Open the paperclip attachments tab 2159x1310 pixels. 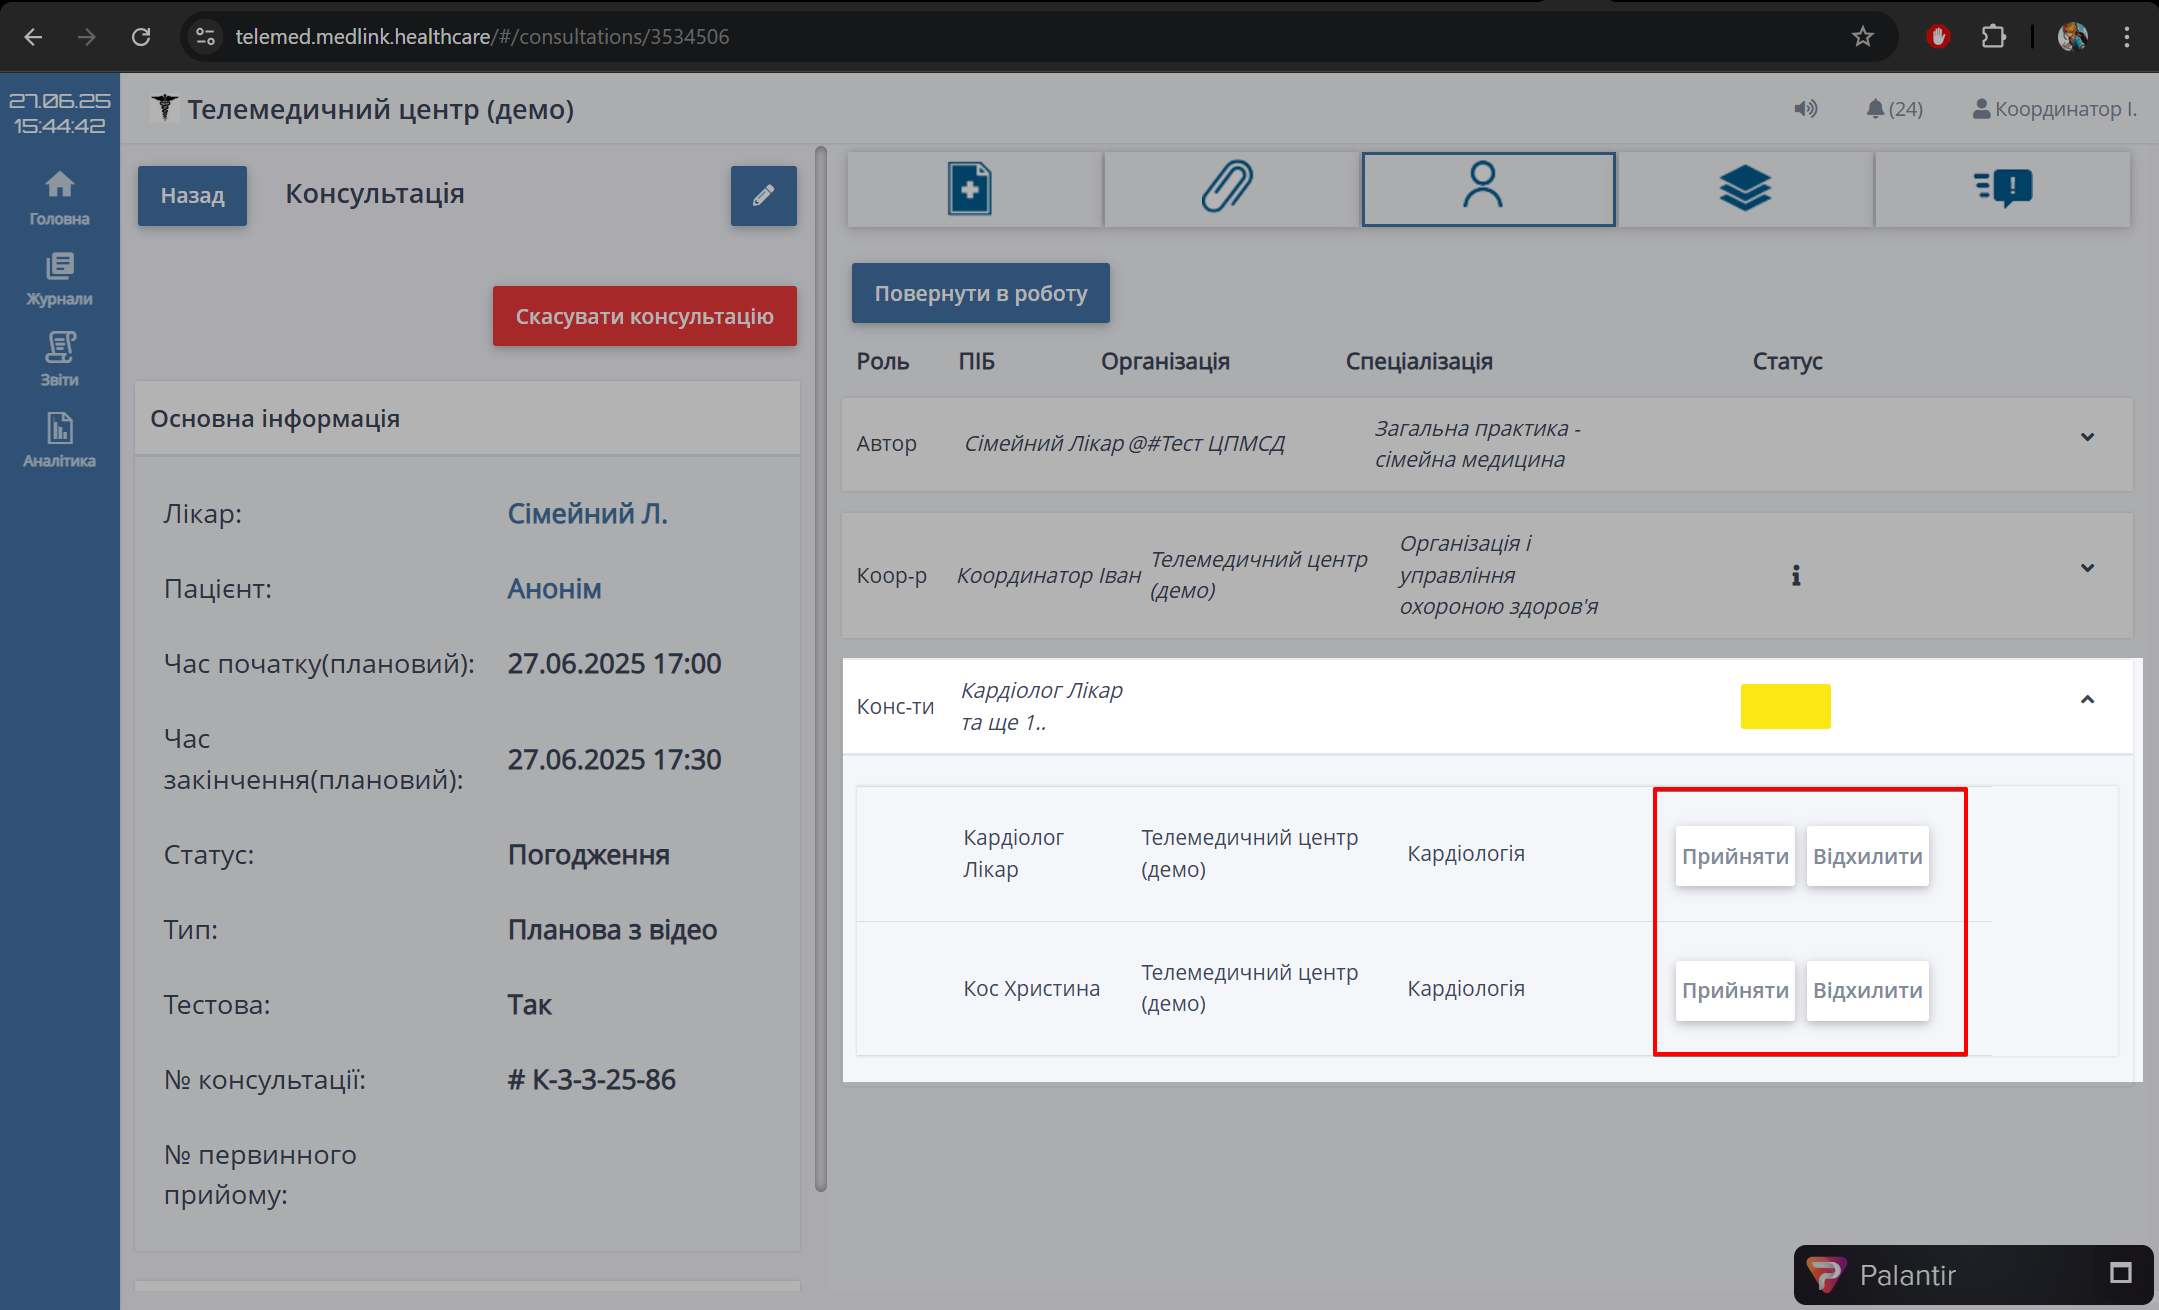pyautogui.click(x=1229, y=189)
